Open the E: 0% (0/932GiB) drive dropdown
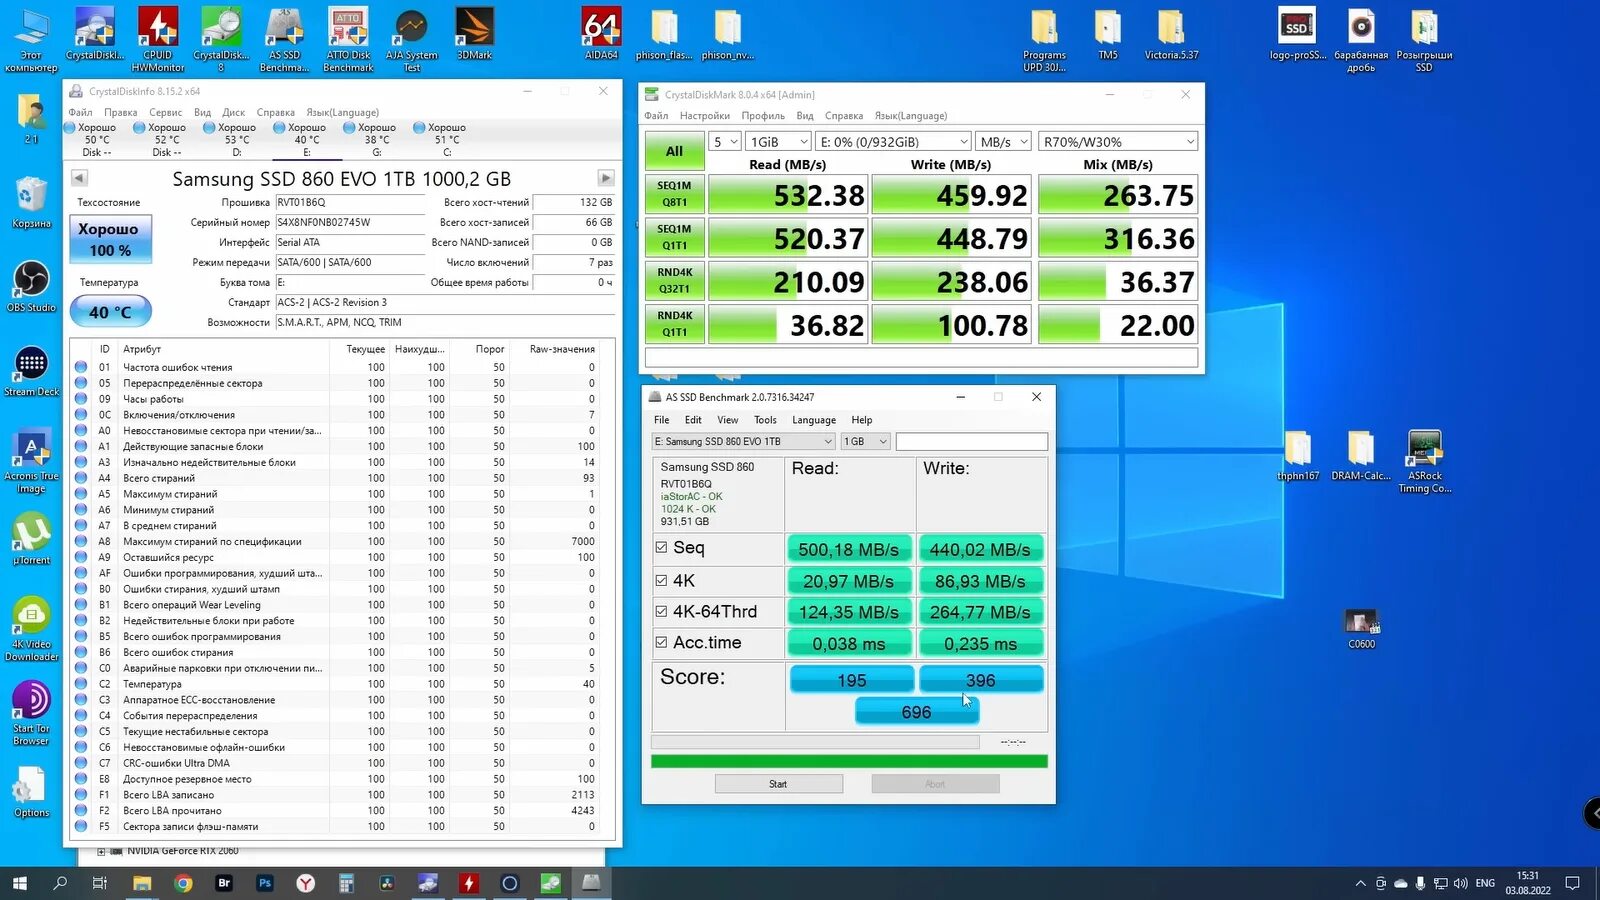Screen dimensions: 1600x900 click(x=894, y=142)
